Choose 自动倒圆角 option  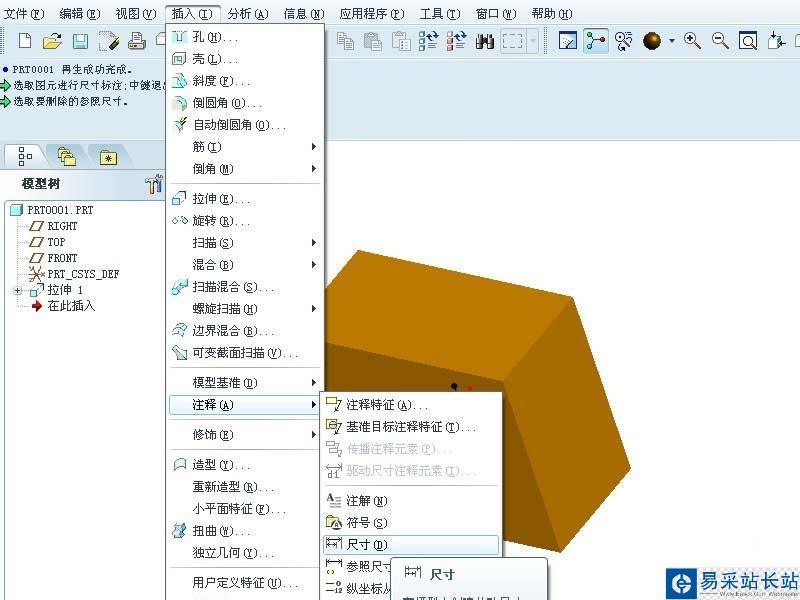click(x=245, y=124)
